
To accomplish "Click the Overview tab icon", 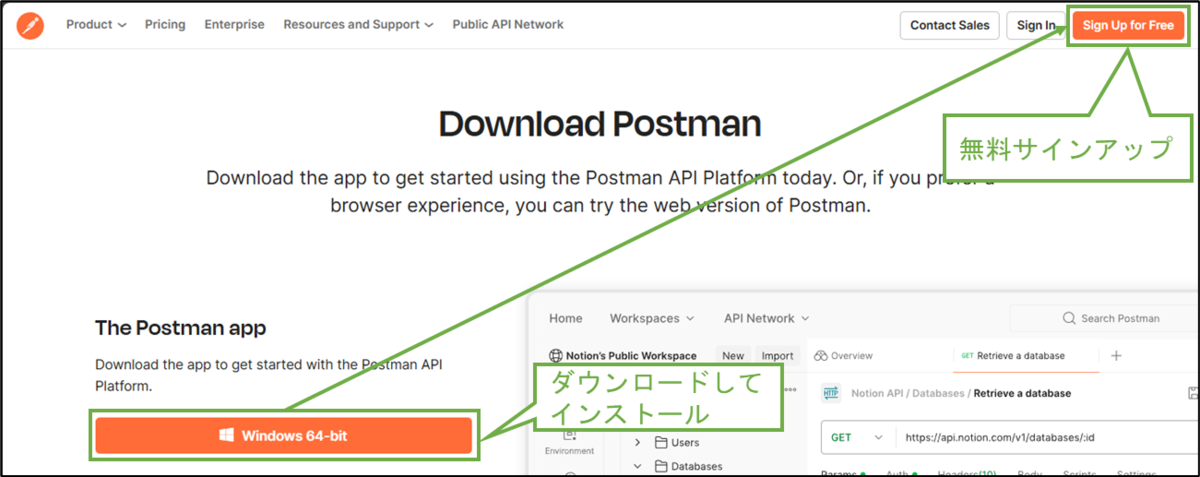I will coord(821,356).
